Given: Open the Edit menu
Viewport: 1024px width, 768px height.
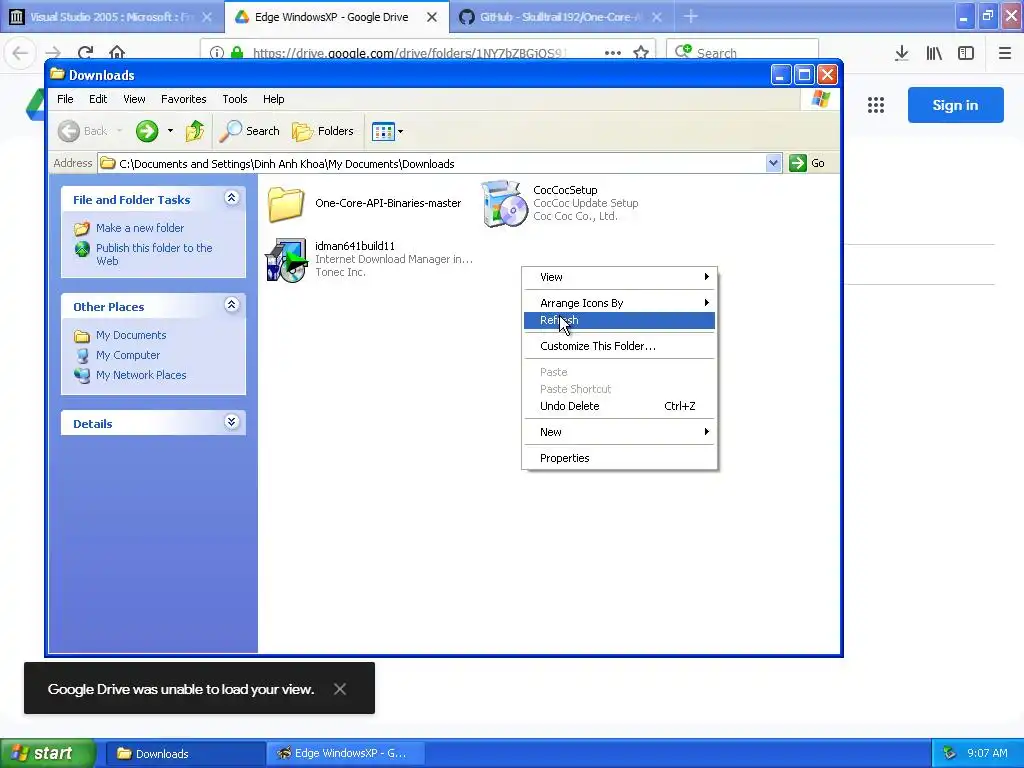Looking at the screenshot, I should 98,99.
